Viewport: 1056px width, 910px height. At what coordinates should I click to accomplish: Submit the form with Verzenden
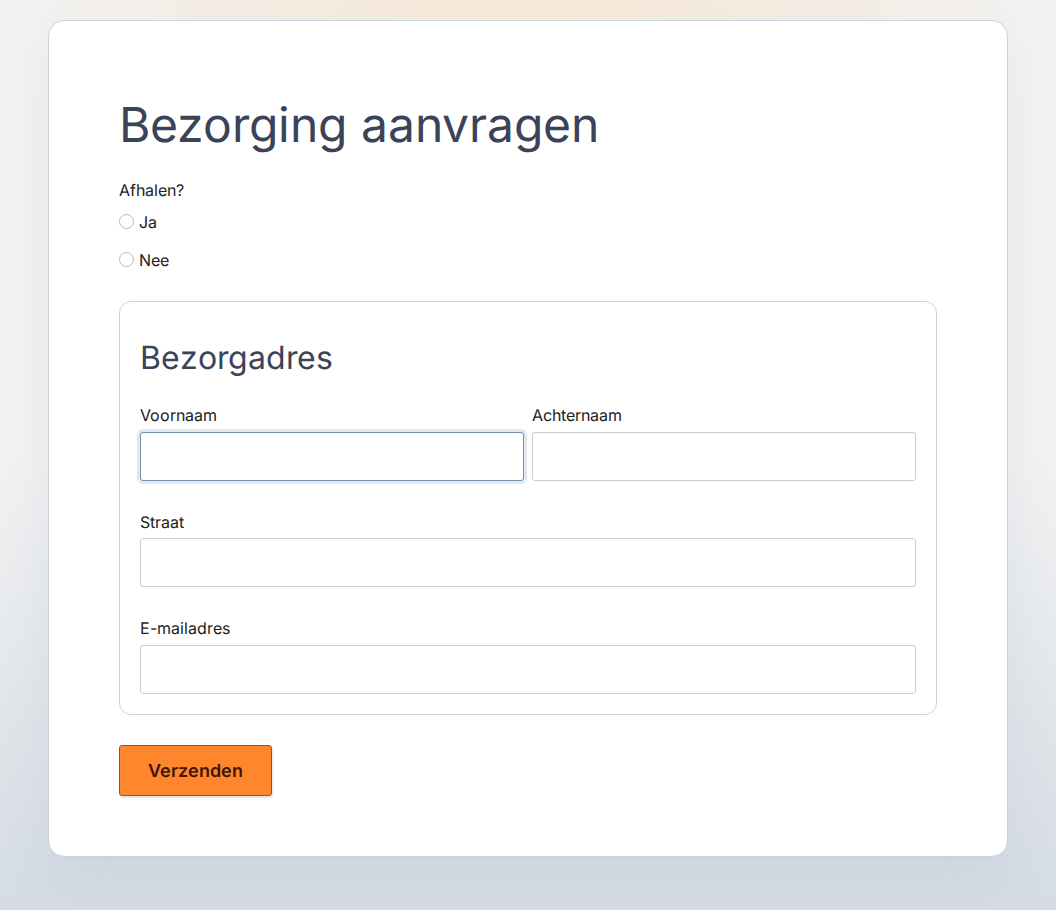[x=195, y=771]
